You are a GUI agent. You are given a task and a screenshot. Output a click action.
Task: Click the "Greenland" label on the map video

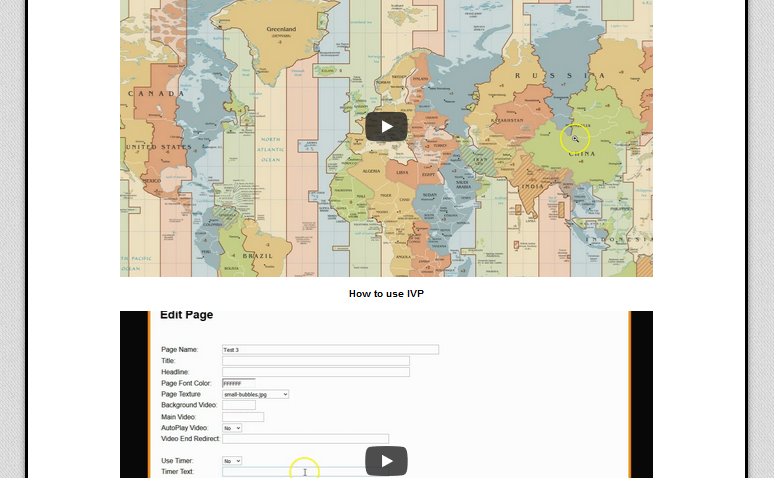tap(281, 29)
